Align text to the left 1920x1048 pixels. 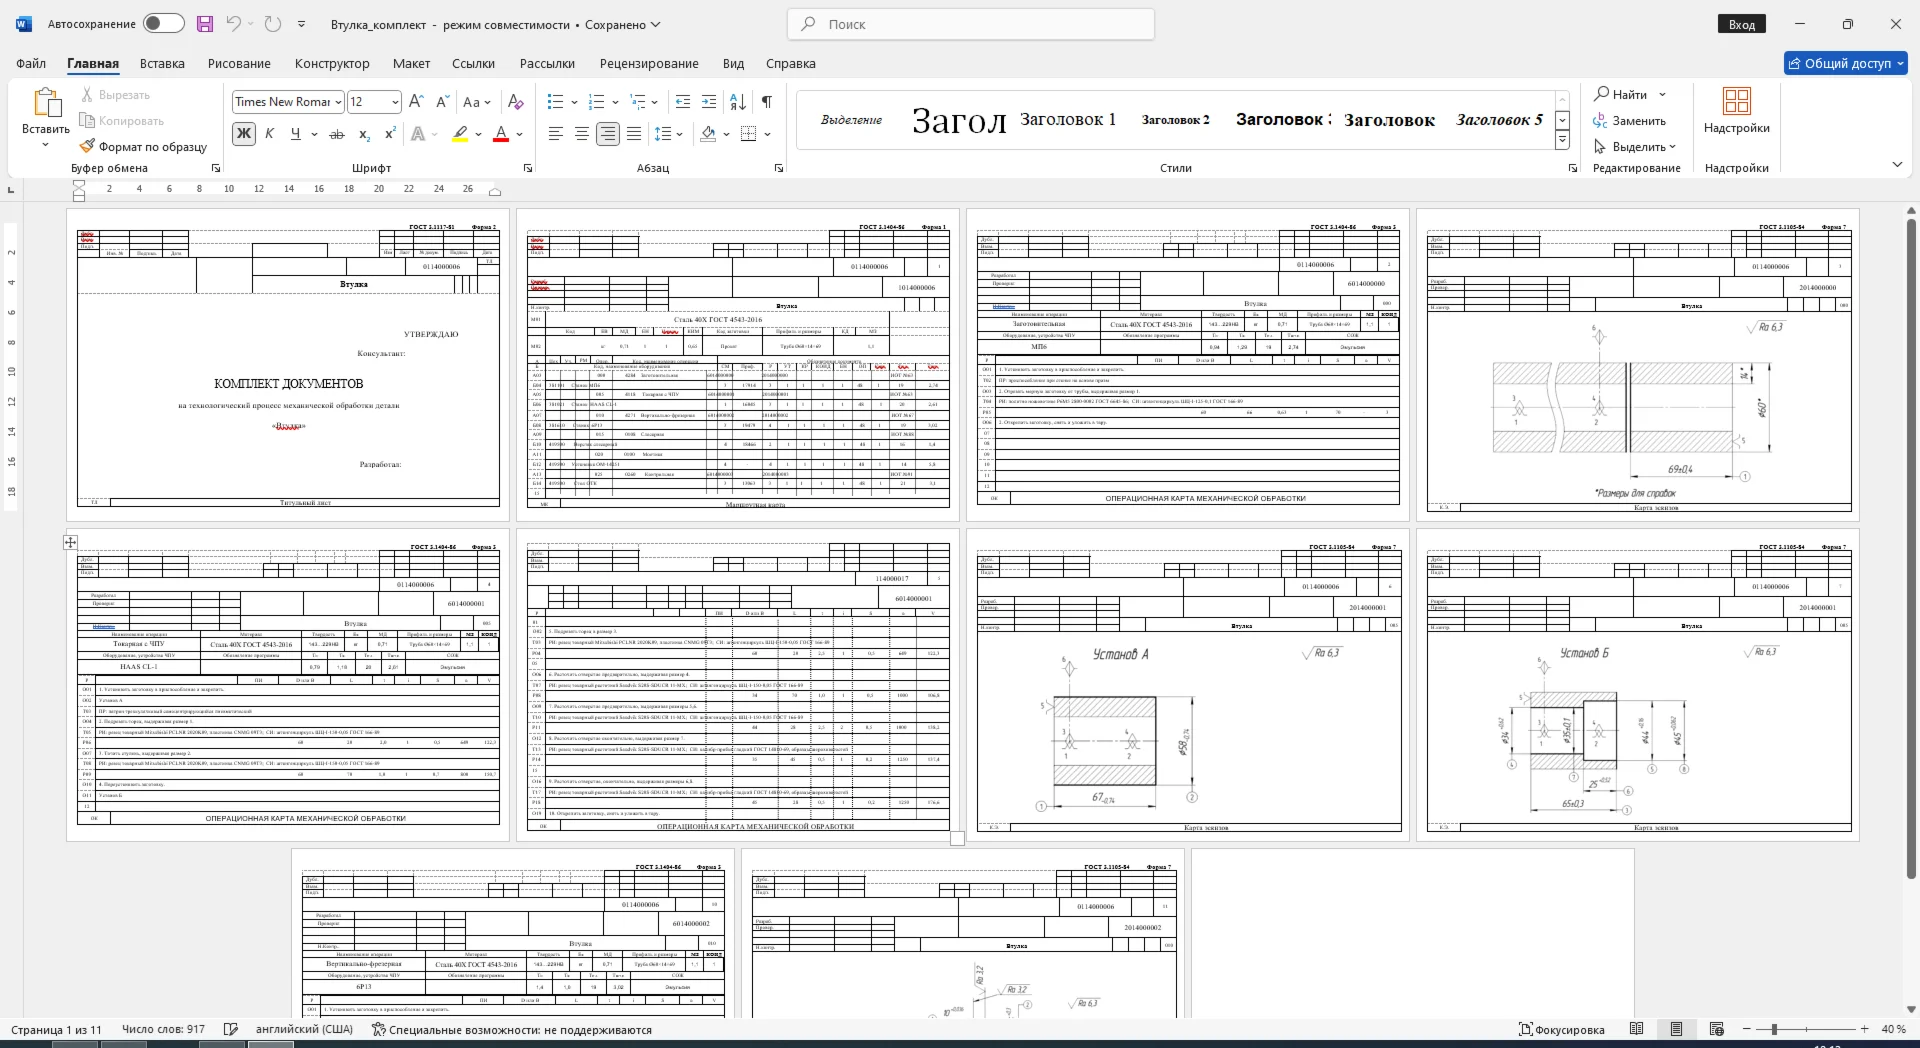point(556,134)
